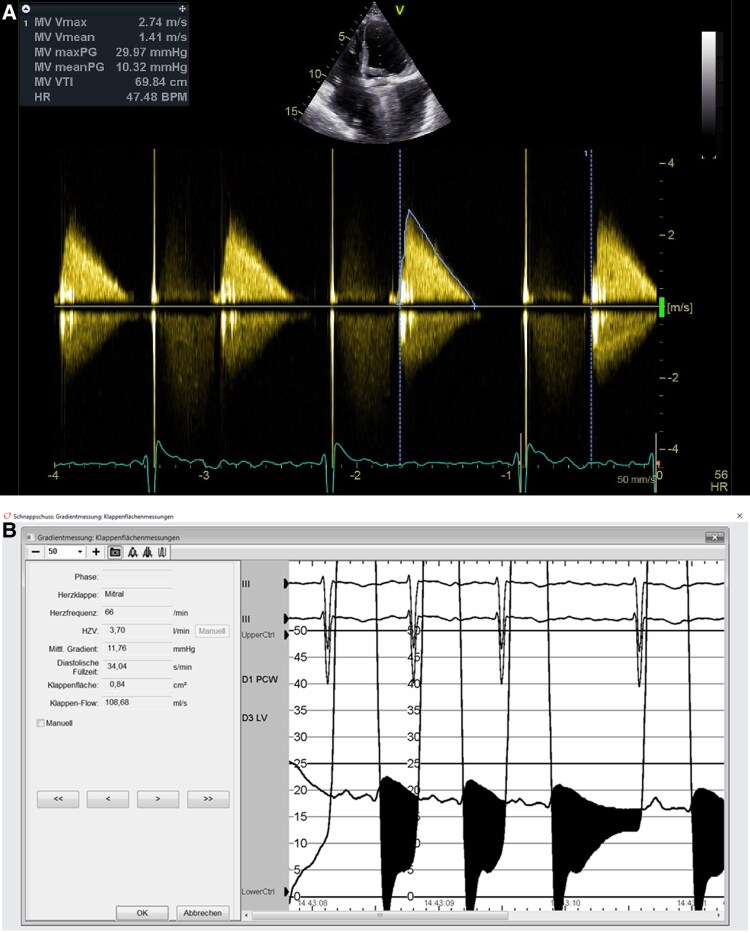750x933 pixels.
Task: Jump to last beat with >> button
Action: click(x=208, y=799)
